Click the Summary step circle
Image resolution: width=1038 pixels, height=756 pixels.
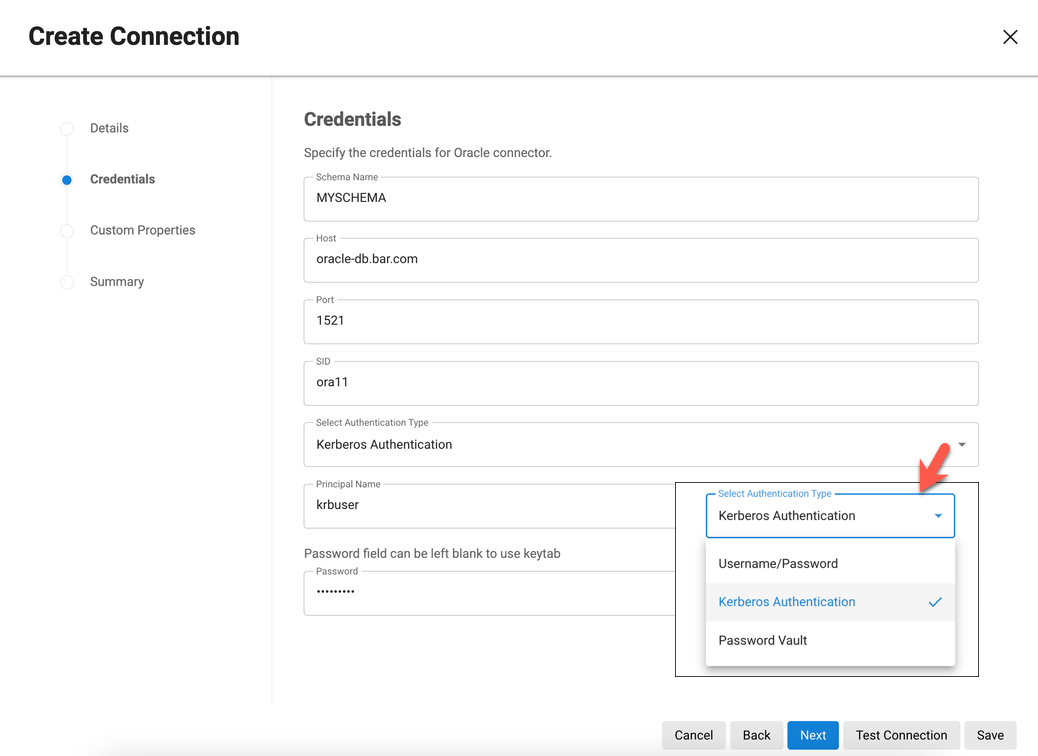tap(67, 282)
